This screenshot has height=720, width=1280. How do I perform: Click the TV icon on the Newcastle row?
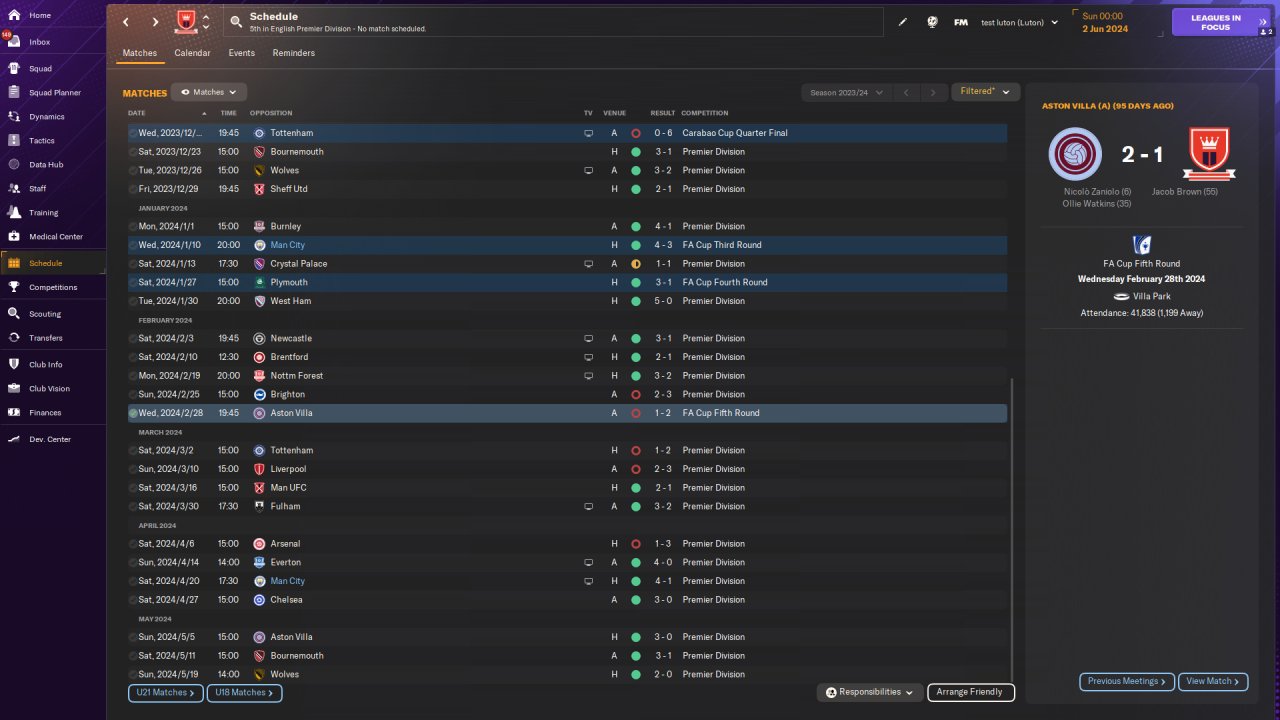(x=589, y=339)
